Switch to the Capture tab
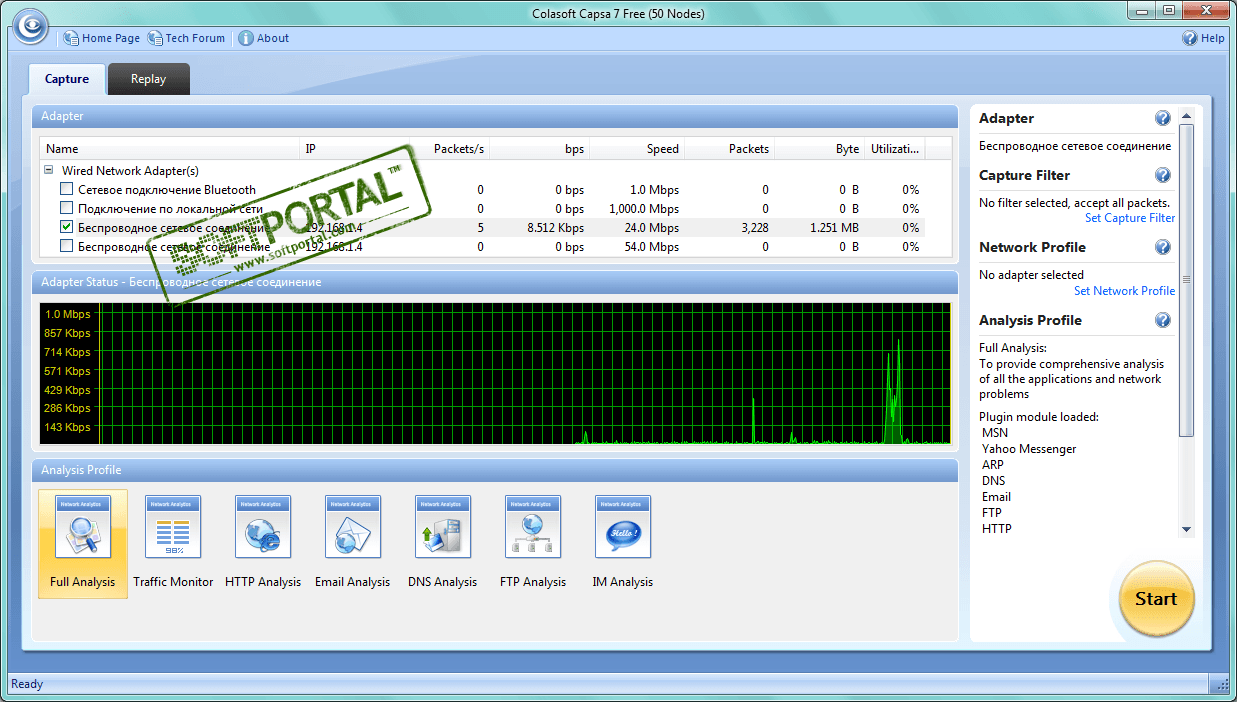 click(x=67, y=79)
